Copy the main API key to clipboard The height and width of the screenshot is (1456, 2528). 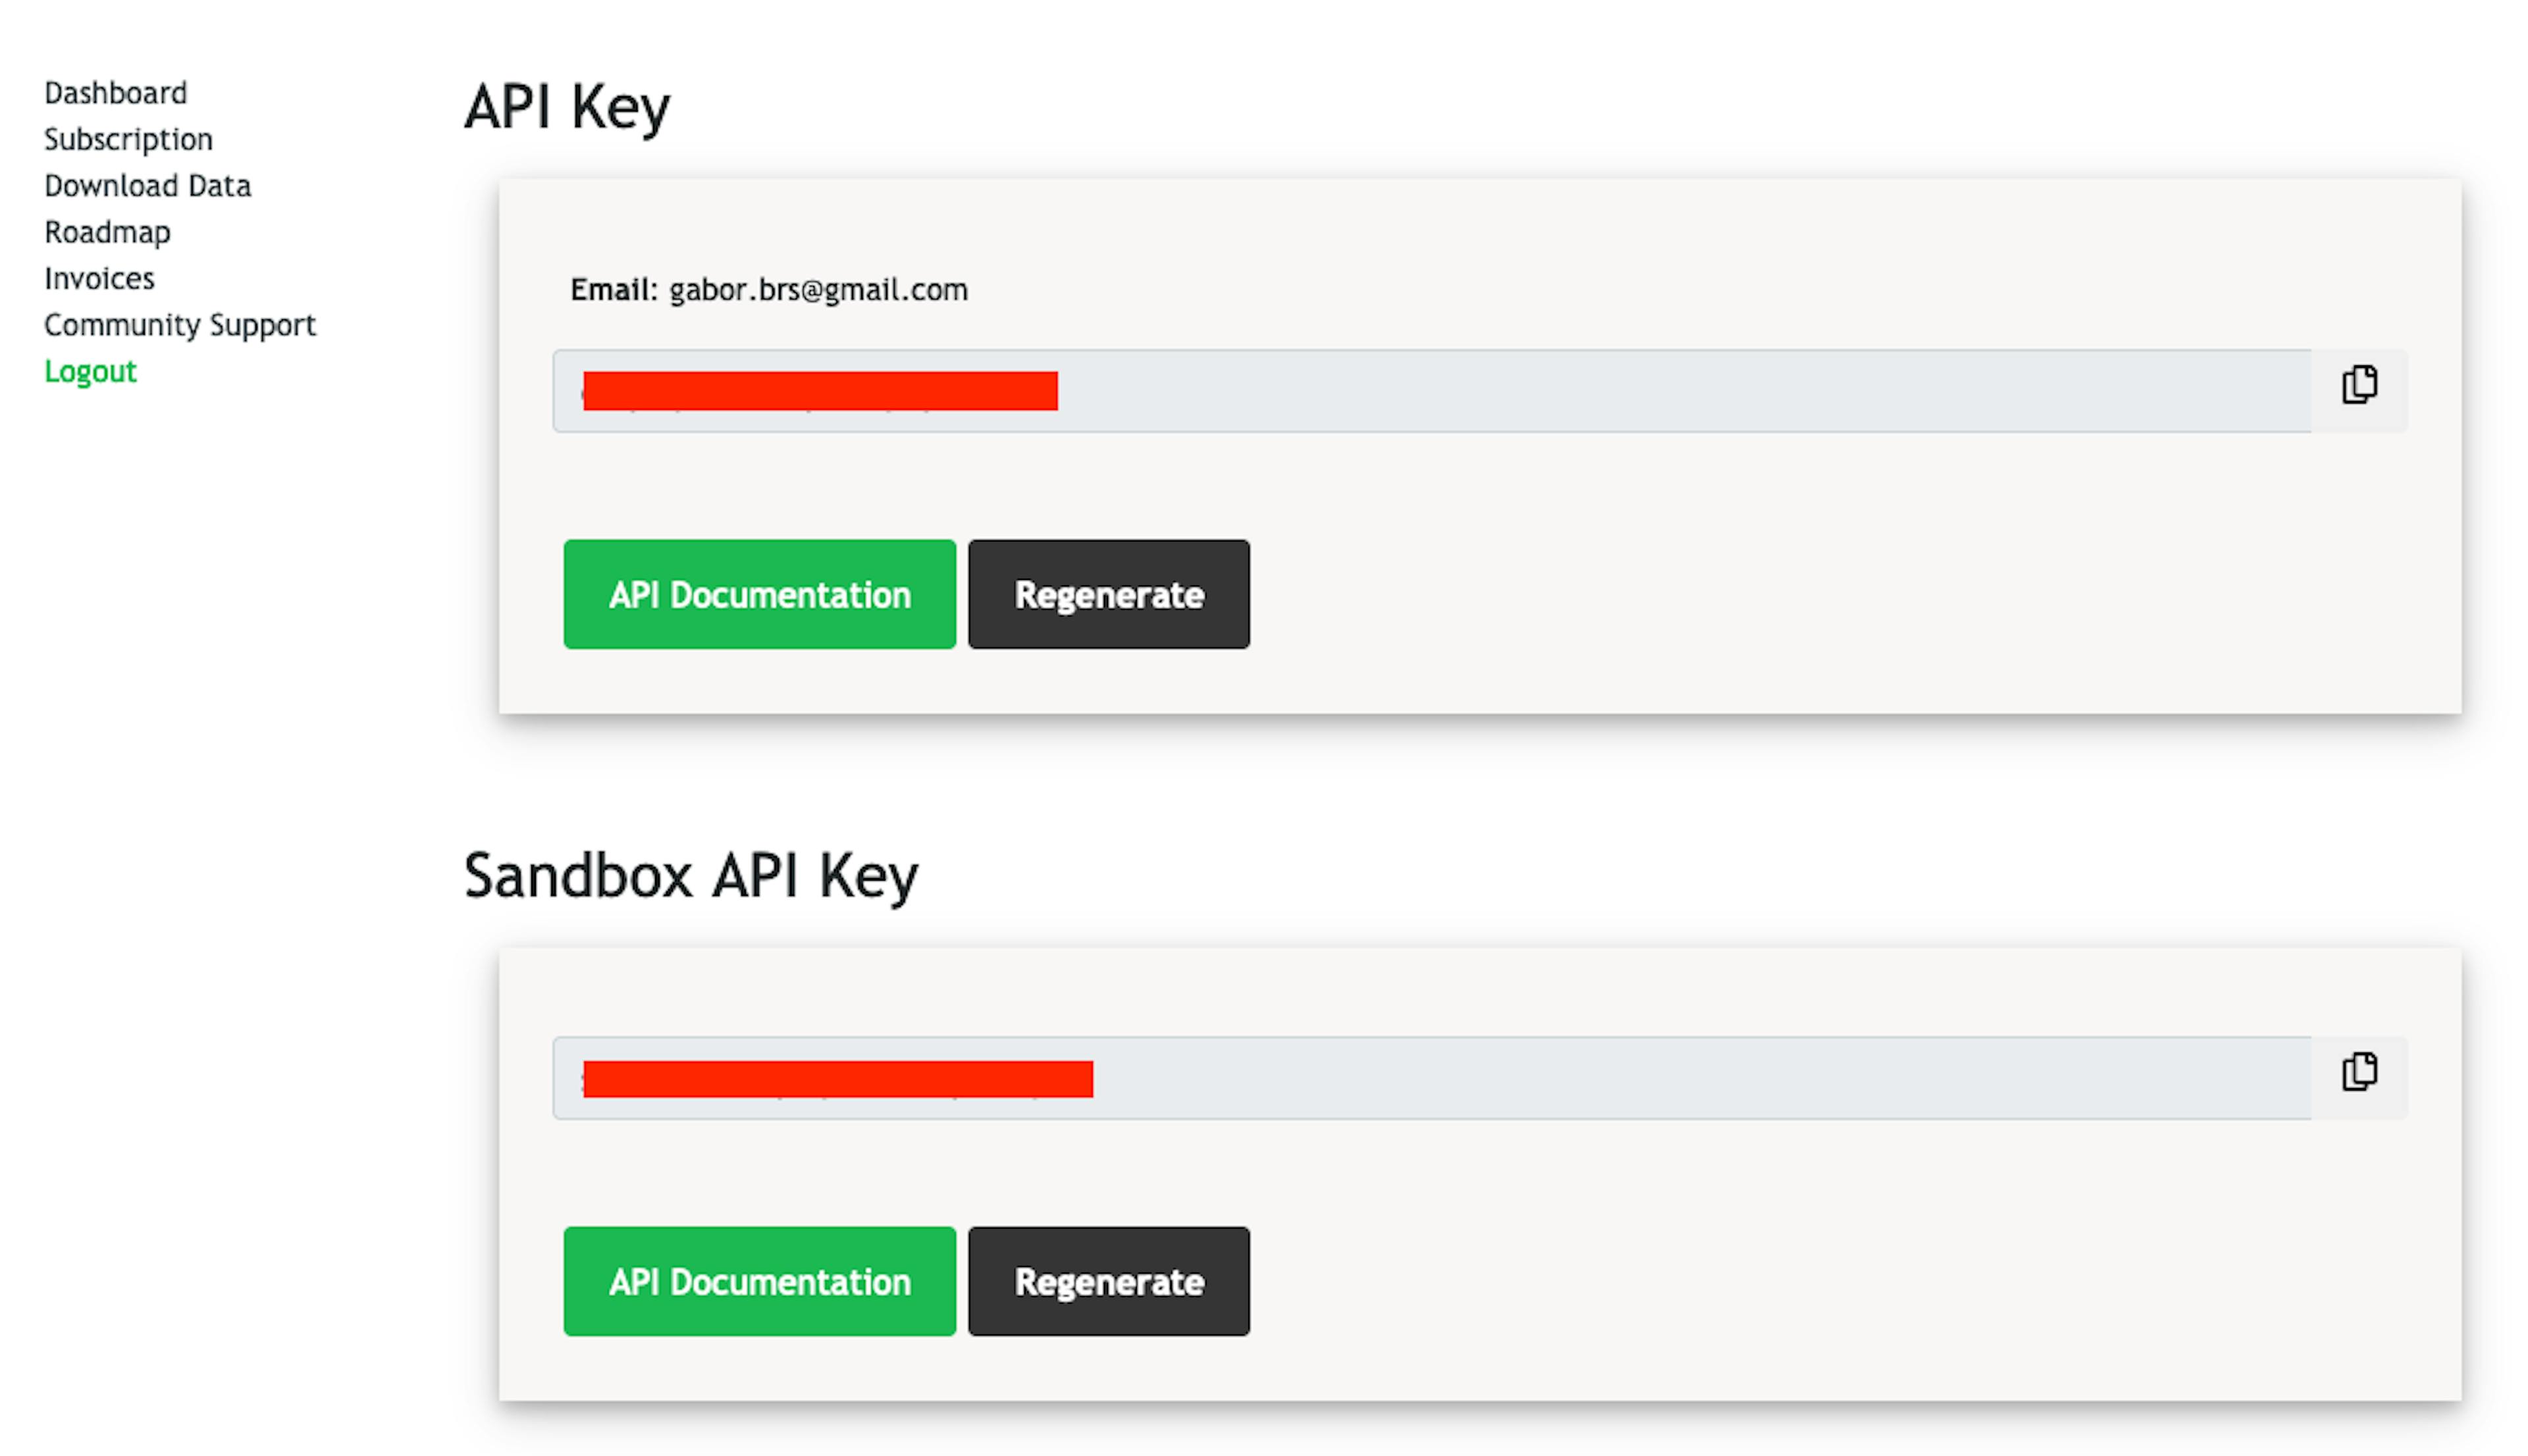(x=2358, y=385)
